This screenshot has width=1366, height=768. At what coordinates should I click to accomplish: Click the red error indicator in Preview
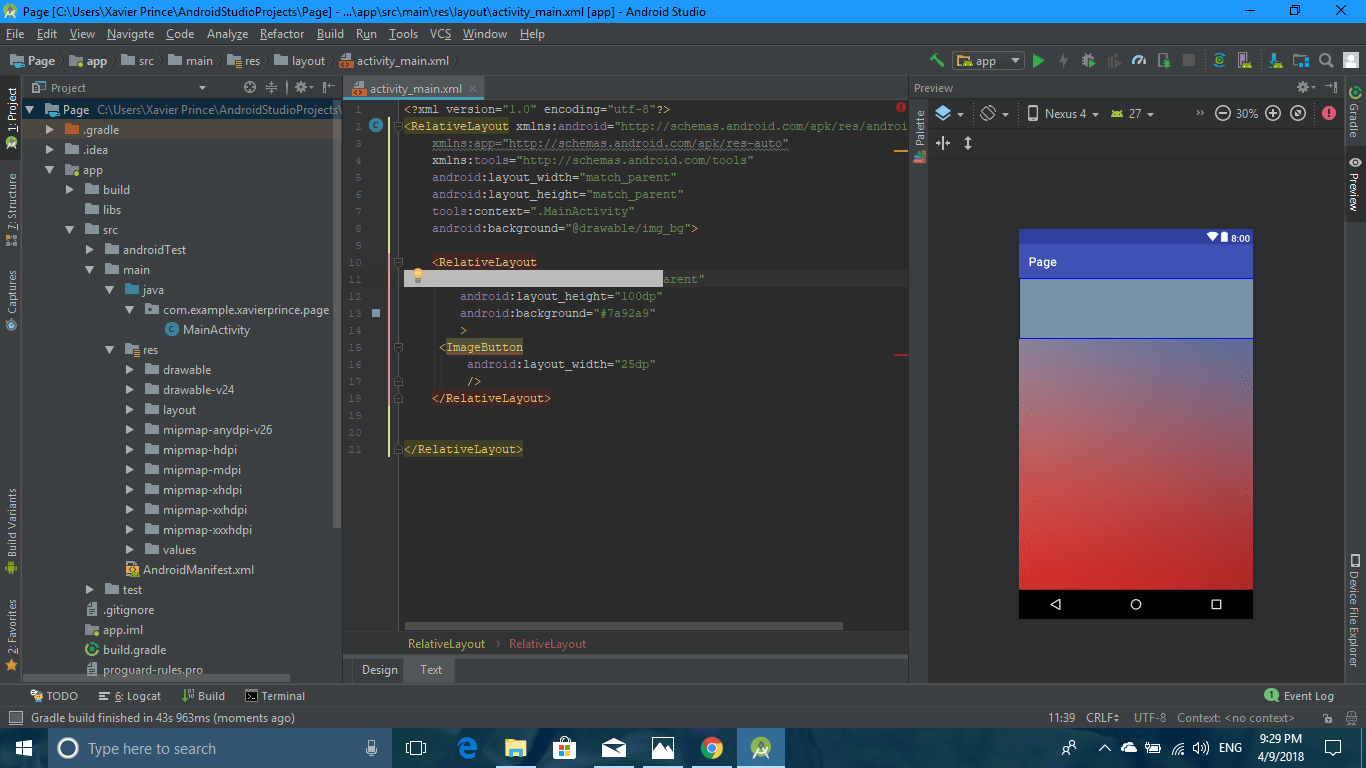1328,114
